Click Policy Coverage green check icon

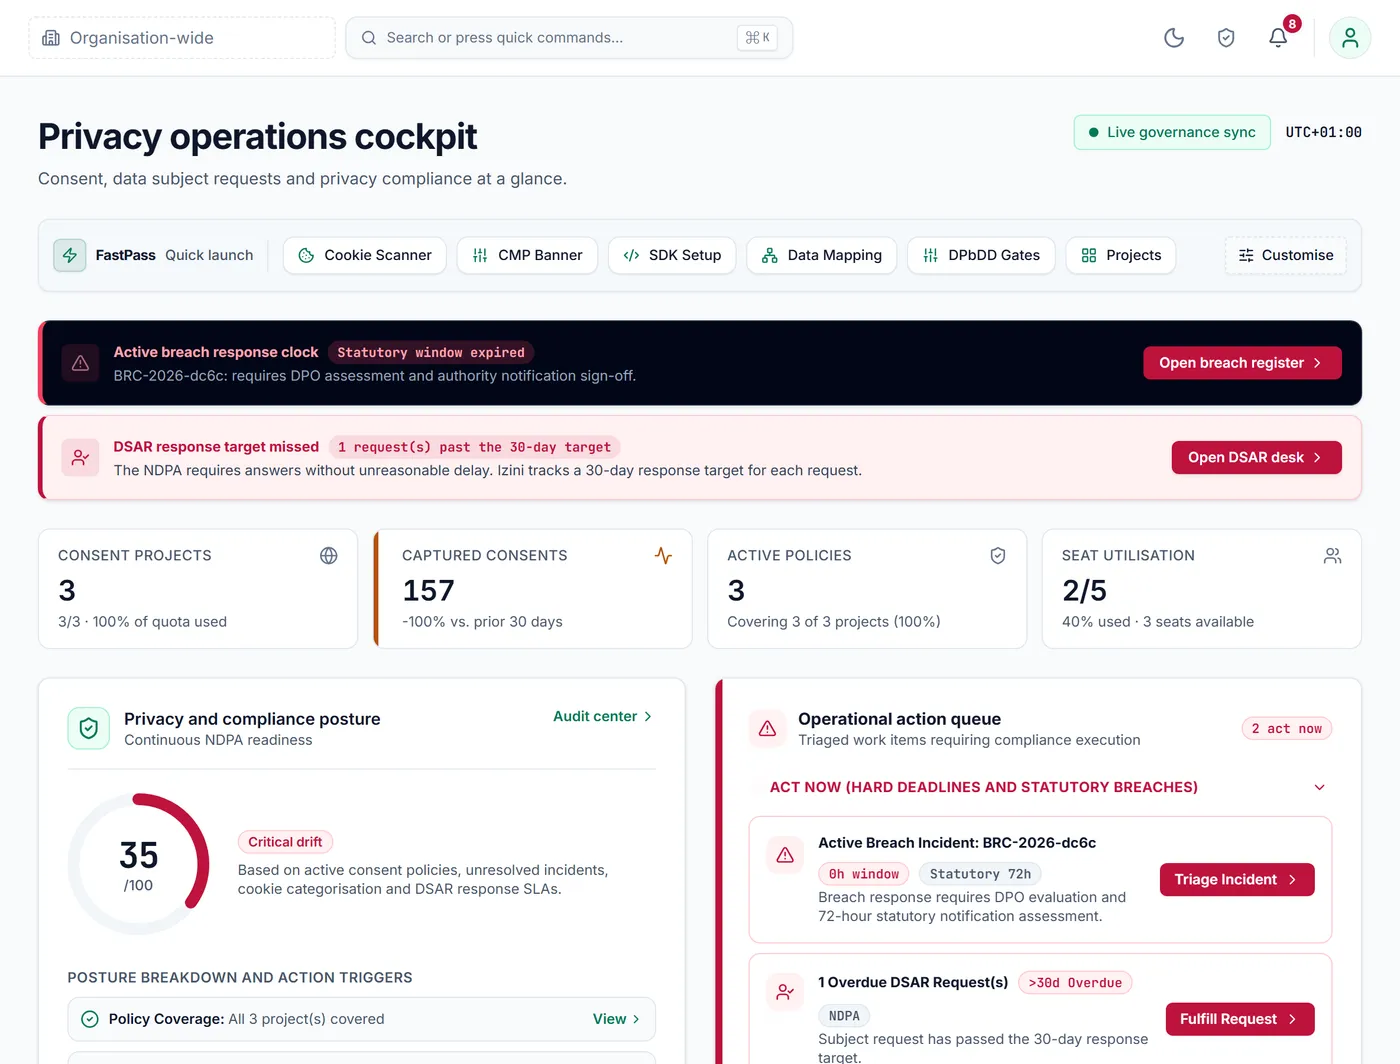click(x=90, y=1019)
